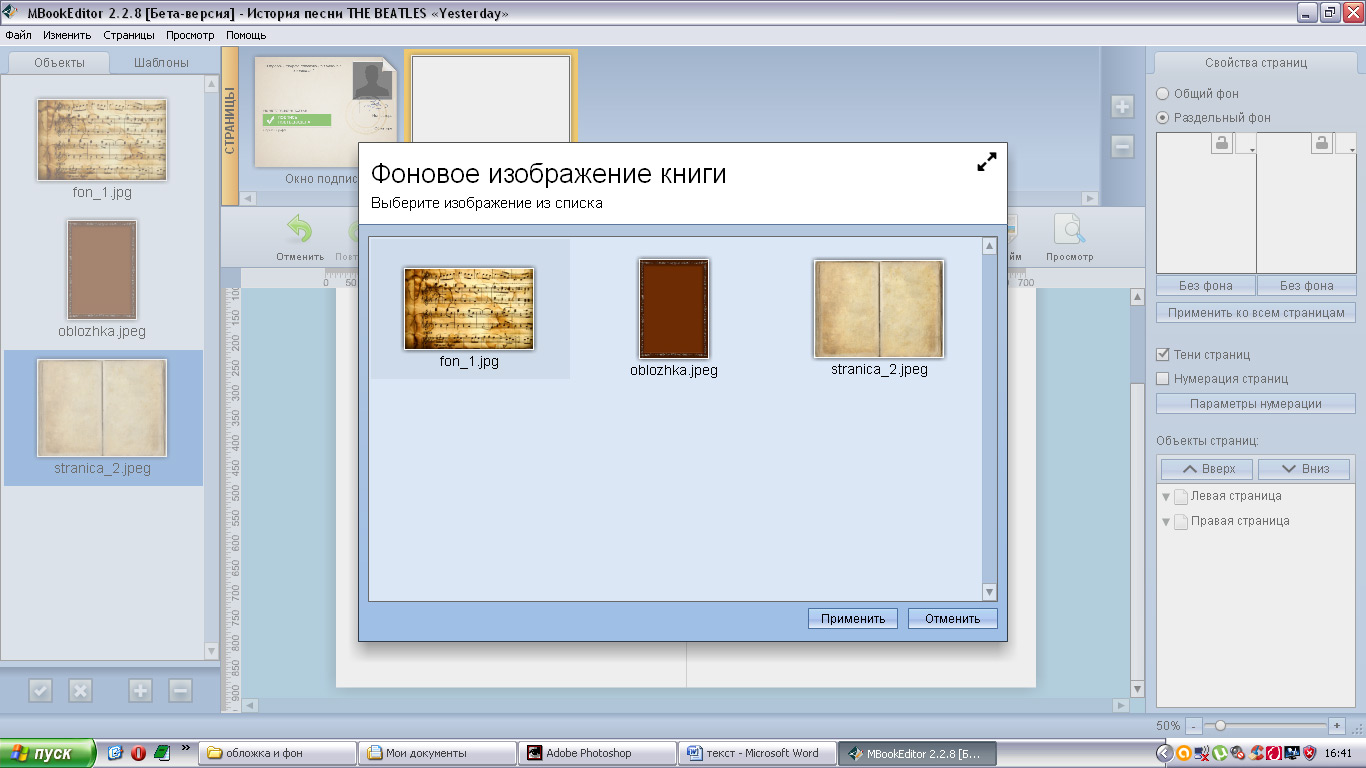Screen dimensions: 1366x768
Task: Click the plus add-page button beside page strip
Action: point(1122,107)
